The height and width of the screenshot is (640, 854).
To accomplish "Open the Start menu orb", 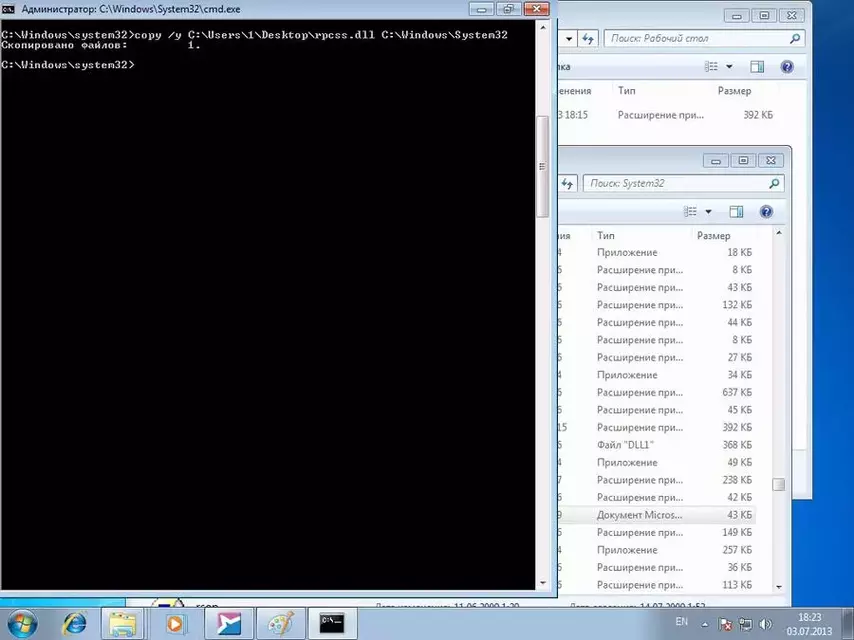I will 22,624.
